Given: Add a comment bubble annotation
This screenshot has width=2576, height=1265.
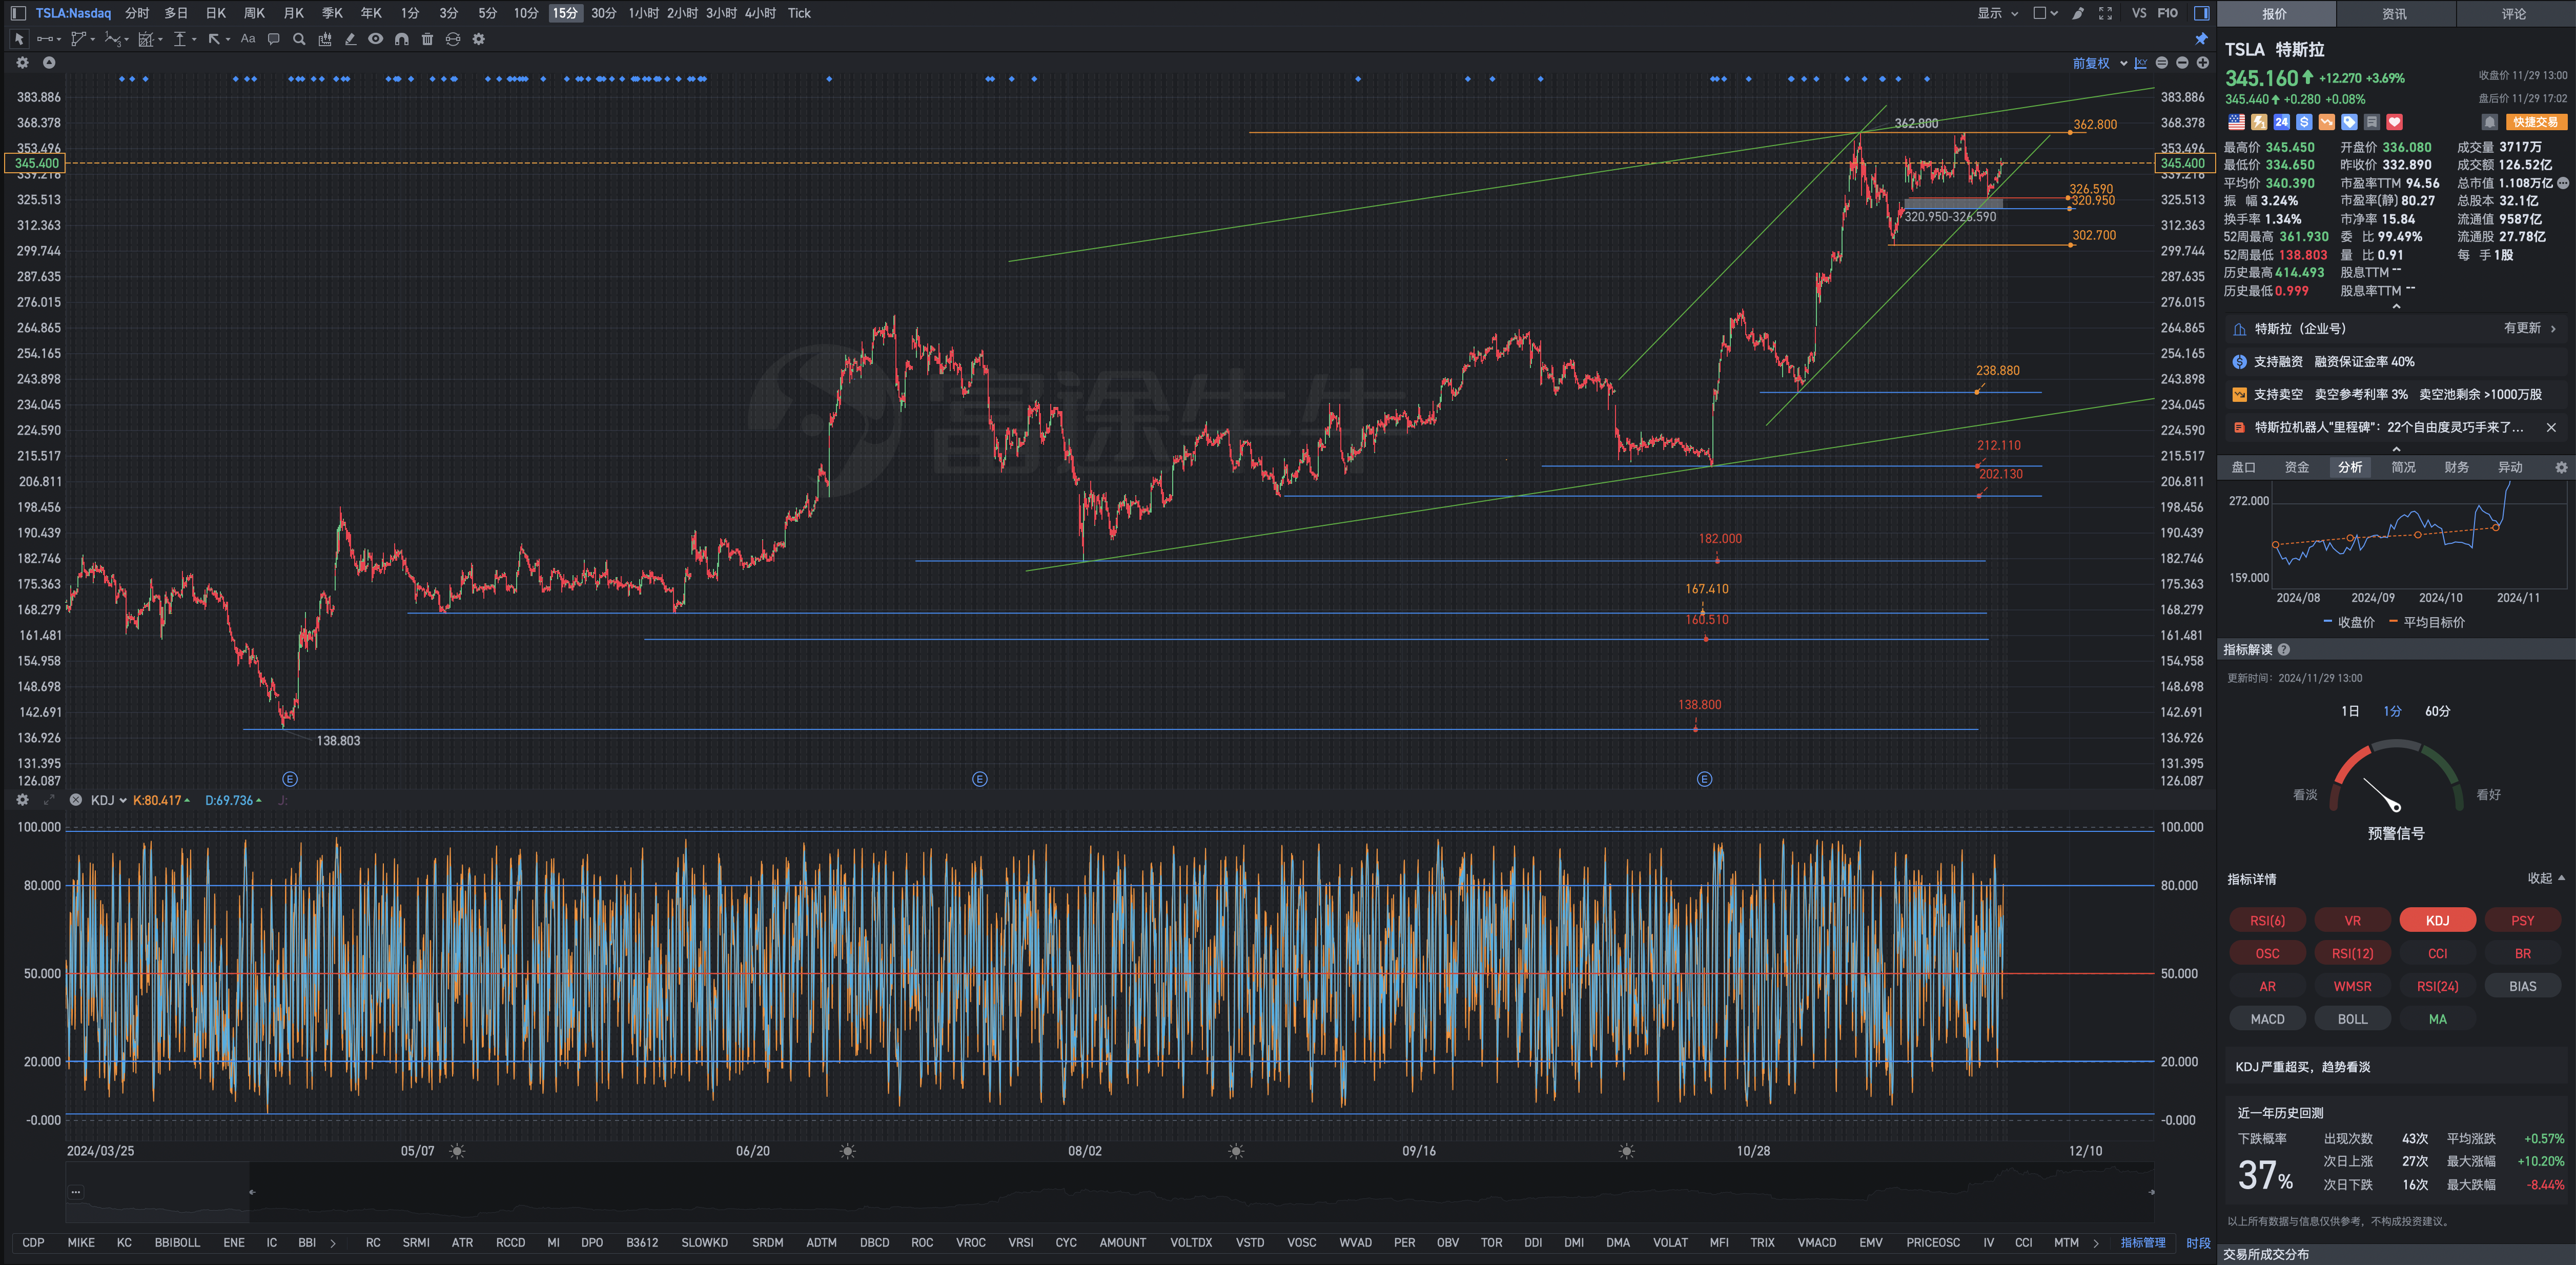Looking at the screenshot, I should pyautogui.click(x=273, y=39).
